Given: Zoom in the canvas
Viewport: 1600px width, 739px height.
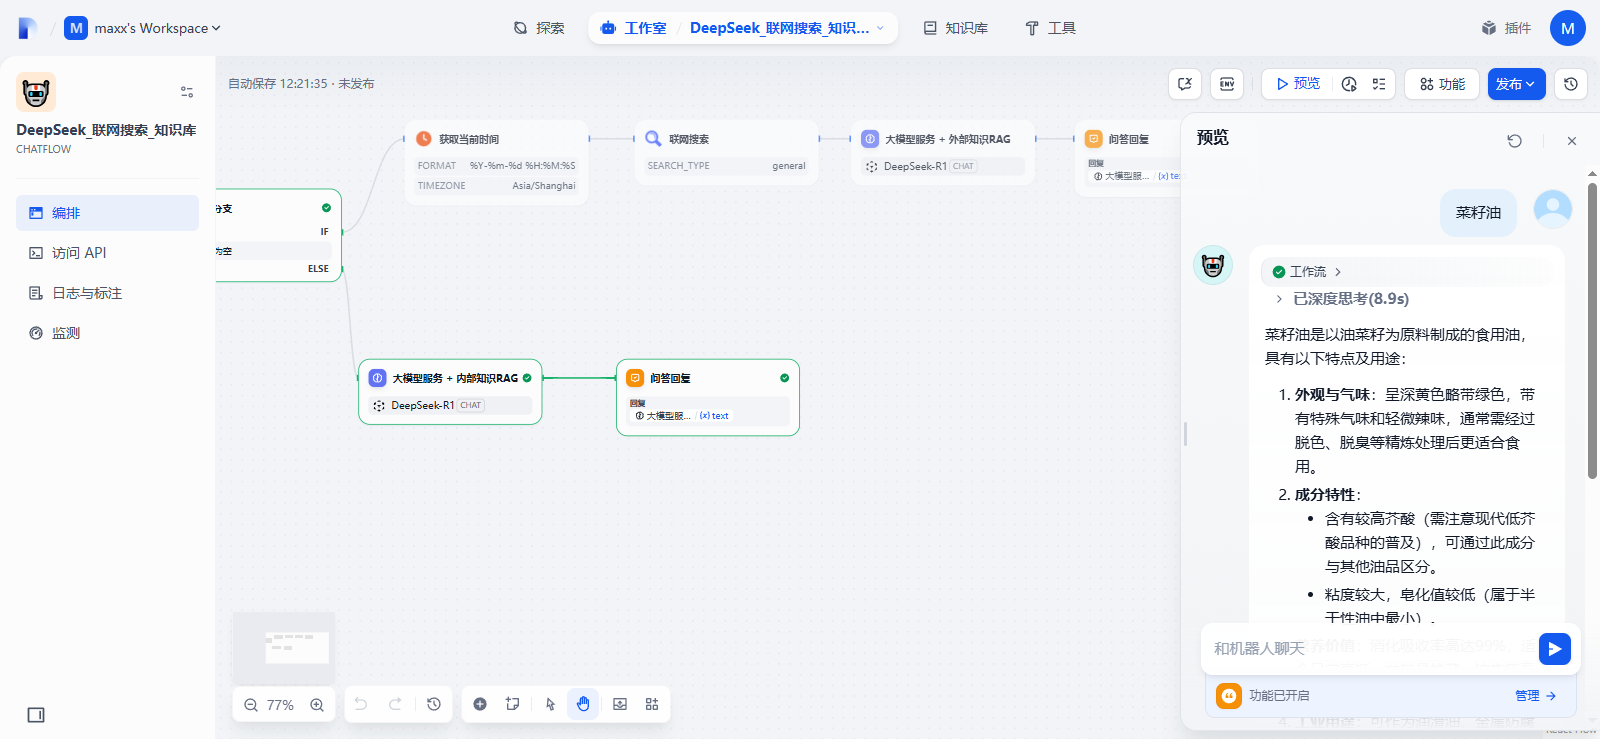Looking at the screenshot, I should pos(317,705).
